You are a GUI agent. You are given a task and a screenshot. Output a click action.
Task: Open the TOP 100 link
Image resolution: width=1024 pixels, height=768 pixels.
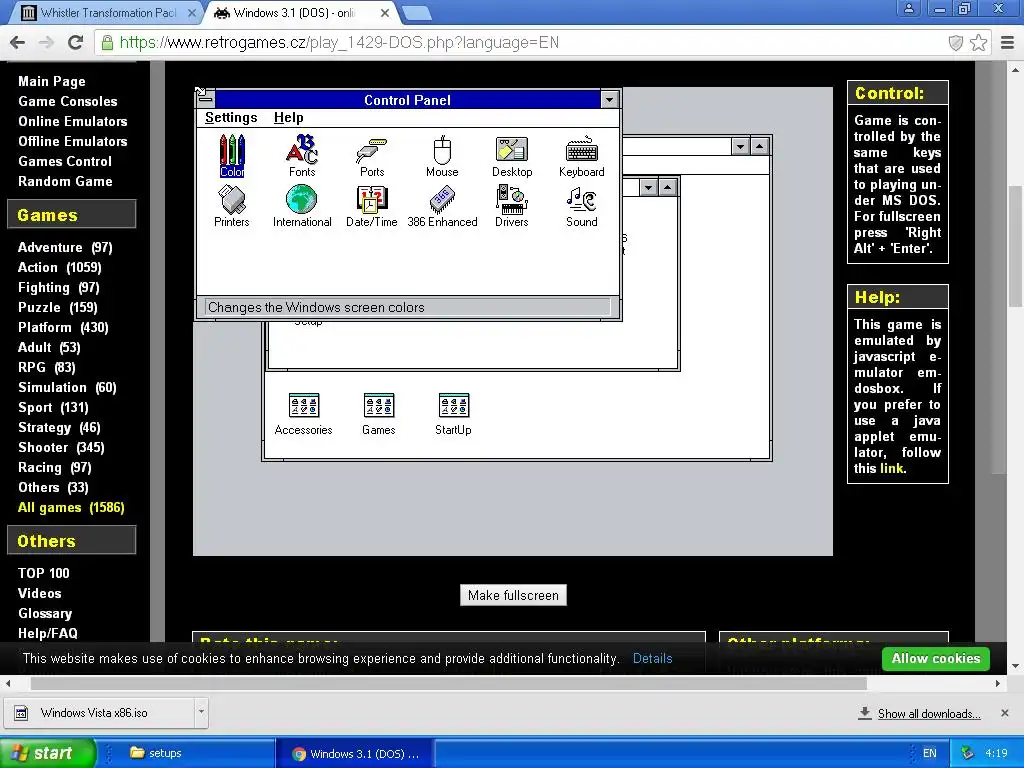(44, 573)
